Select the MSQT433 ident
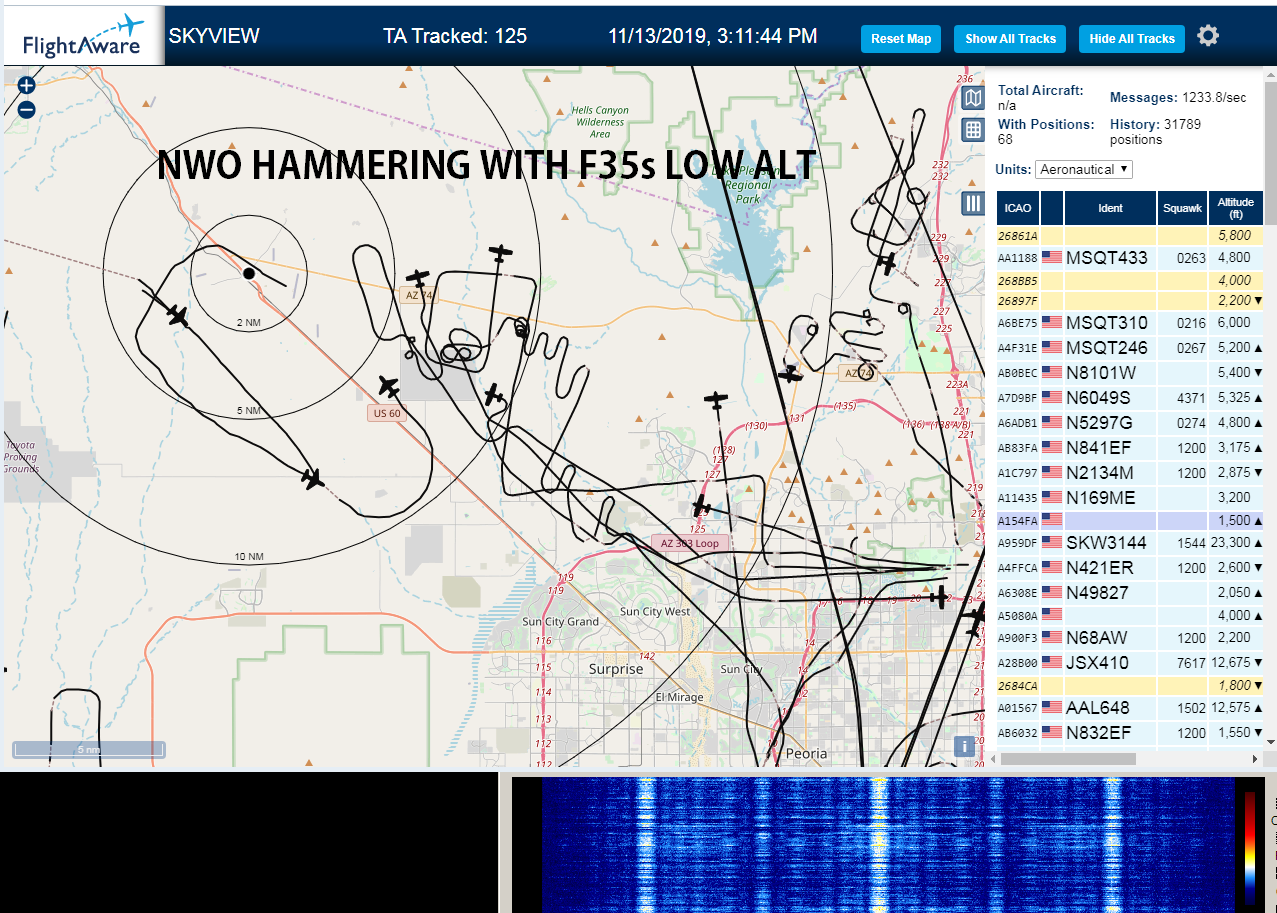 click(x=1107, y=258)
